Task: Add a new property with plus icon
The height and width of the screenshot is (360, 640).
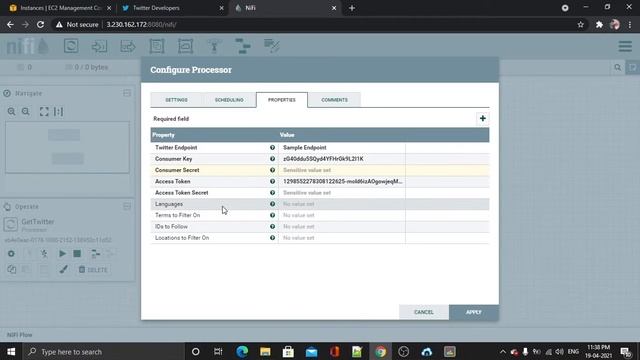Action: coord(482,118)
